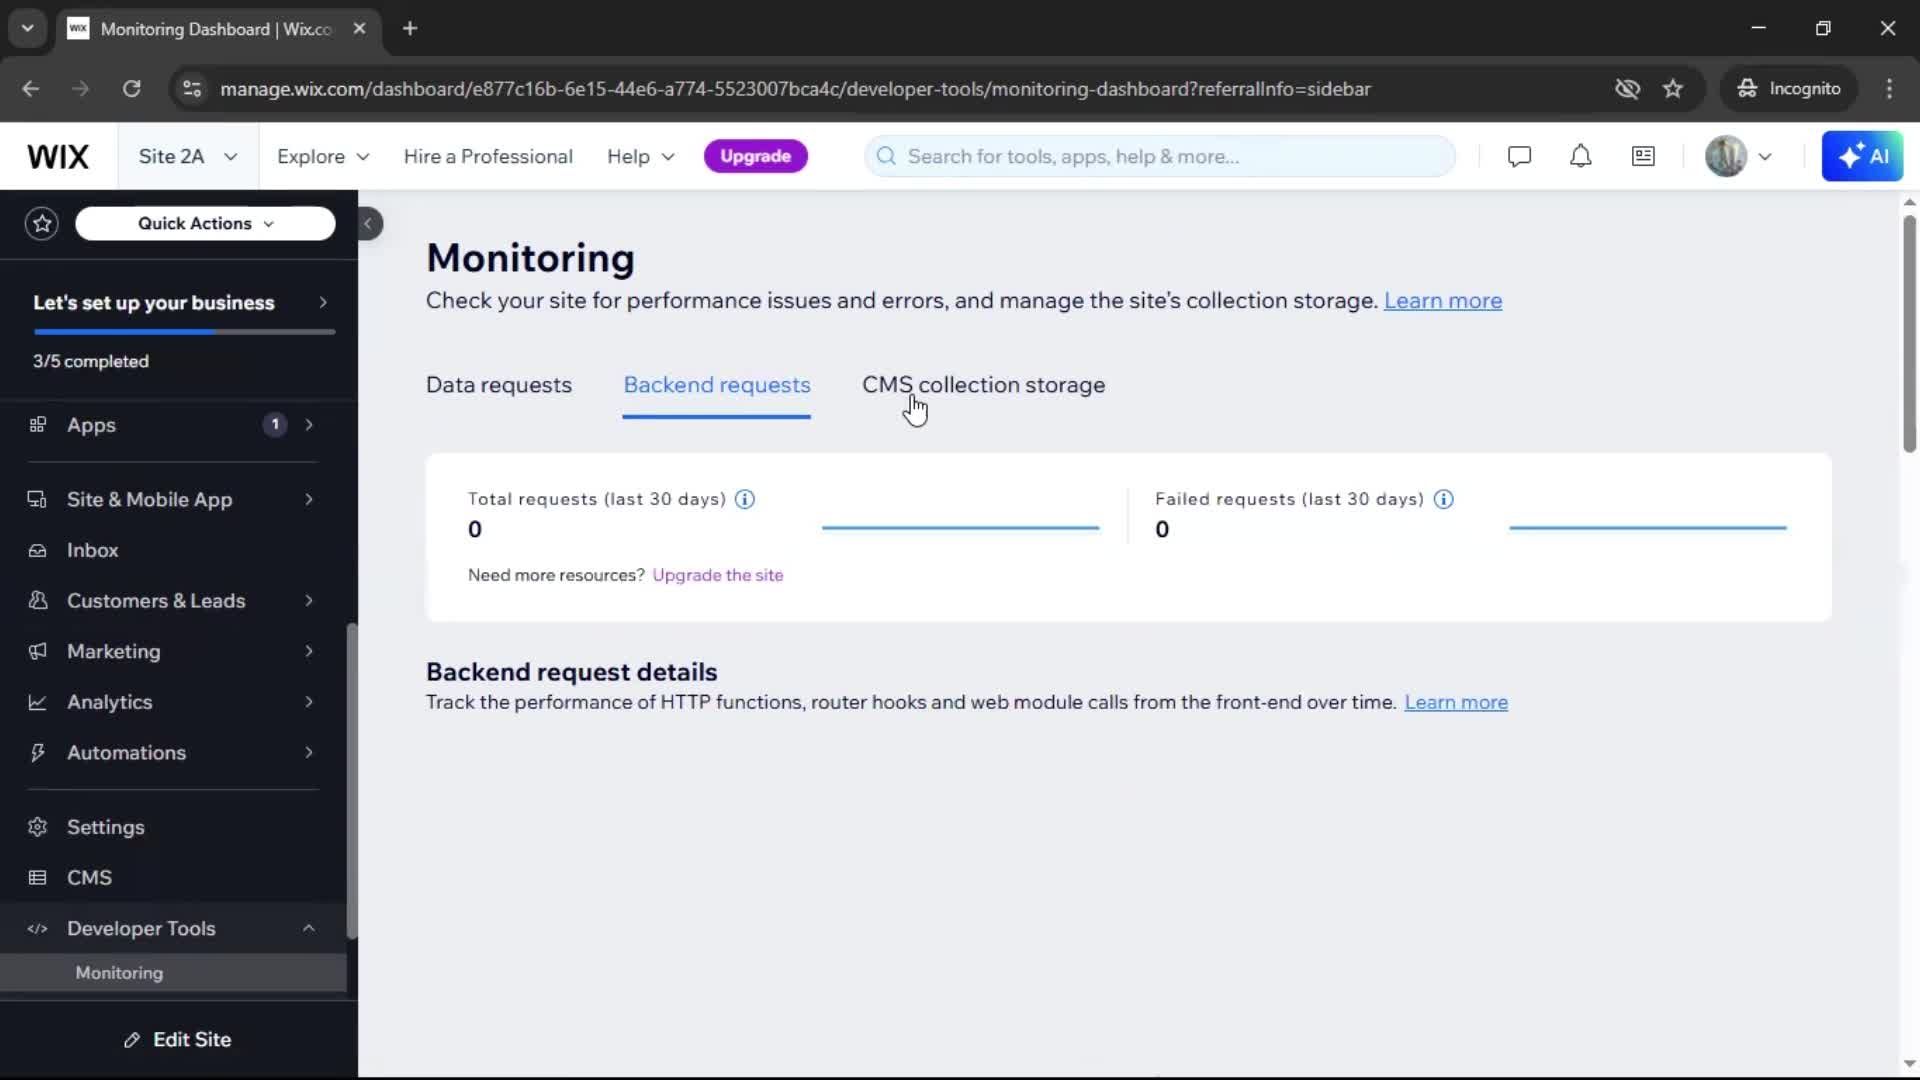Click the Marketing megaphone icon
The width and height of the screenshot is (1920, 1080).
click(x=38, y=652)
